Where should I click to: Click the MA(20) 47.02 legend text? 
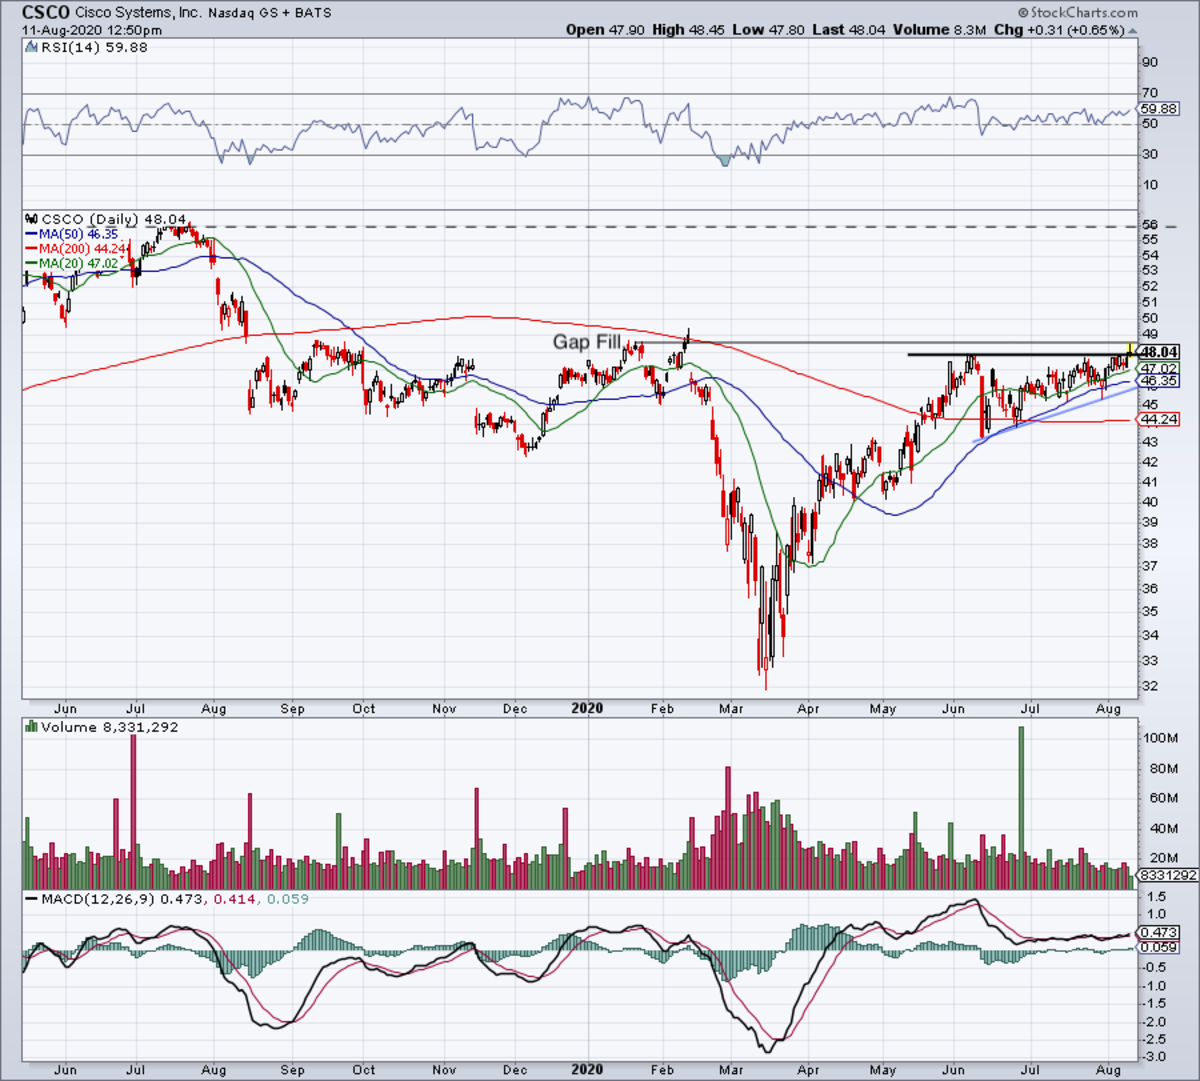pos(78,263)
